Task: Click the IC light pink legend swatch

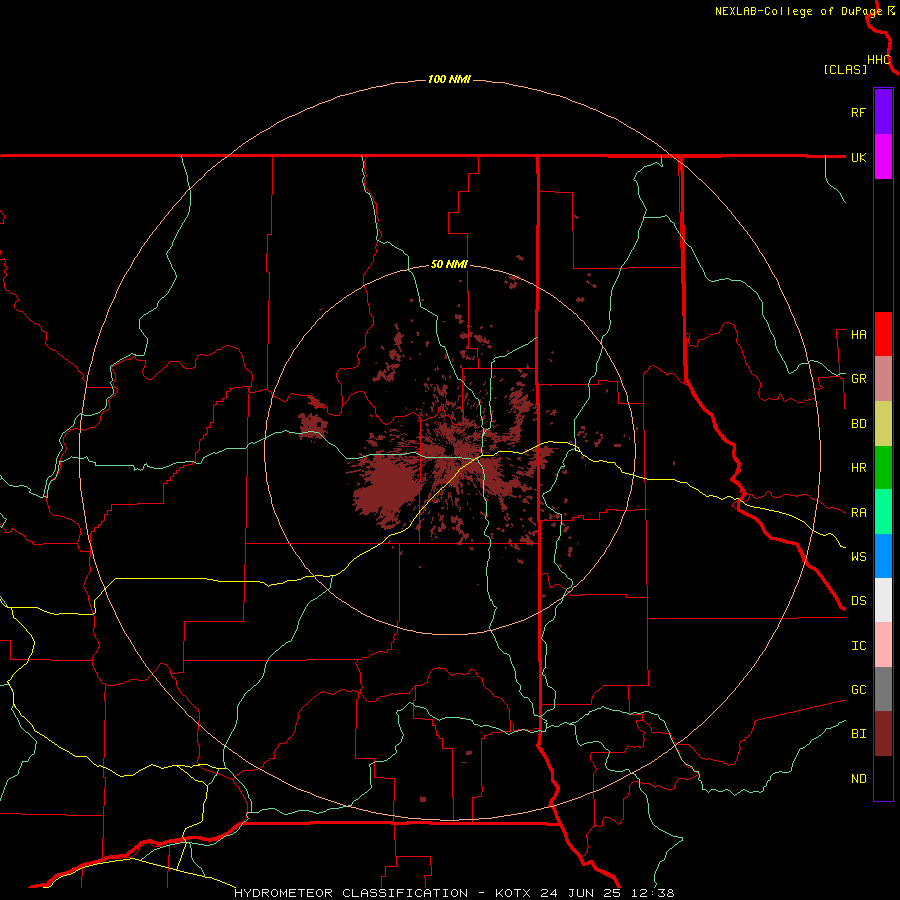Action: tap(883, 645)
